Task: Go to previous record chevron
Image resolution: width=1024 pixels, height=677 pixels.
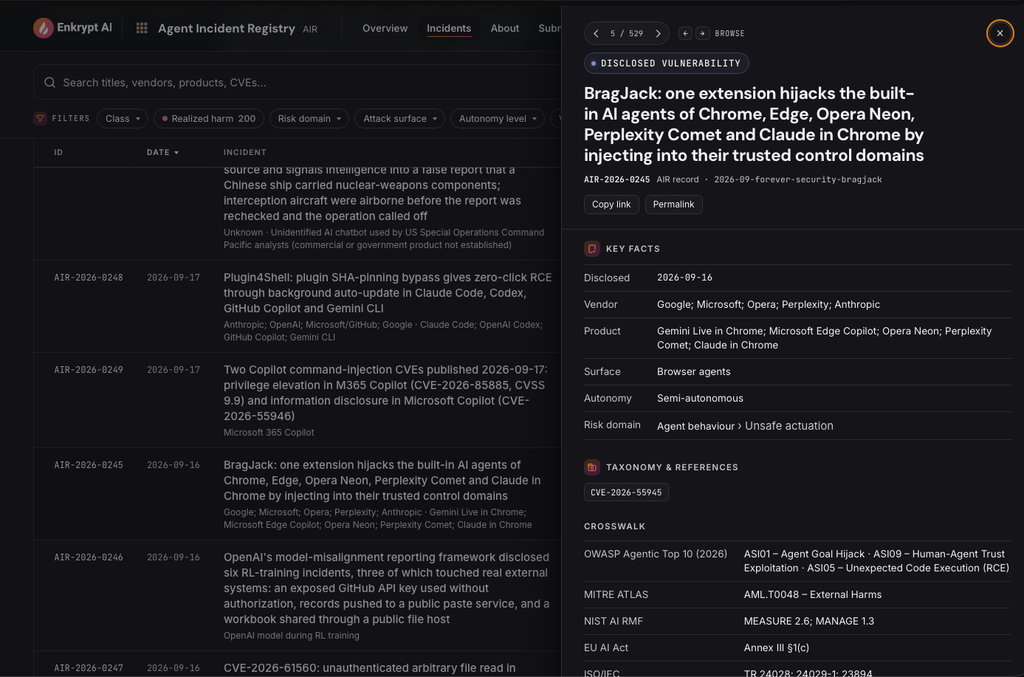Action: (596, 33)
